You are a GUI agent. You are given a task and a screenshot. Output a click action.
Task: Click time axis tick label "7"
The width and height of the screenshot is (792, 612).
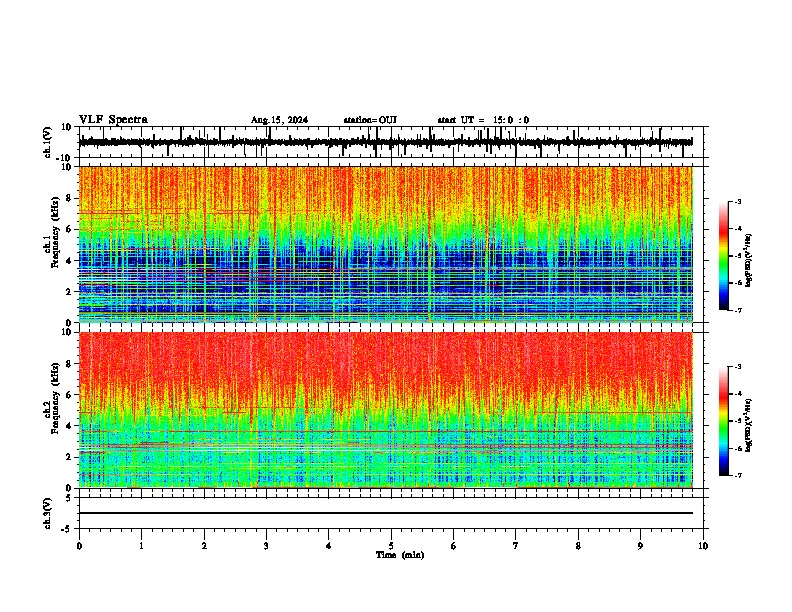516,546
